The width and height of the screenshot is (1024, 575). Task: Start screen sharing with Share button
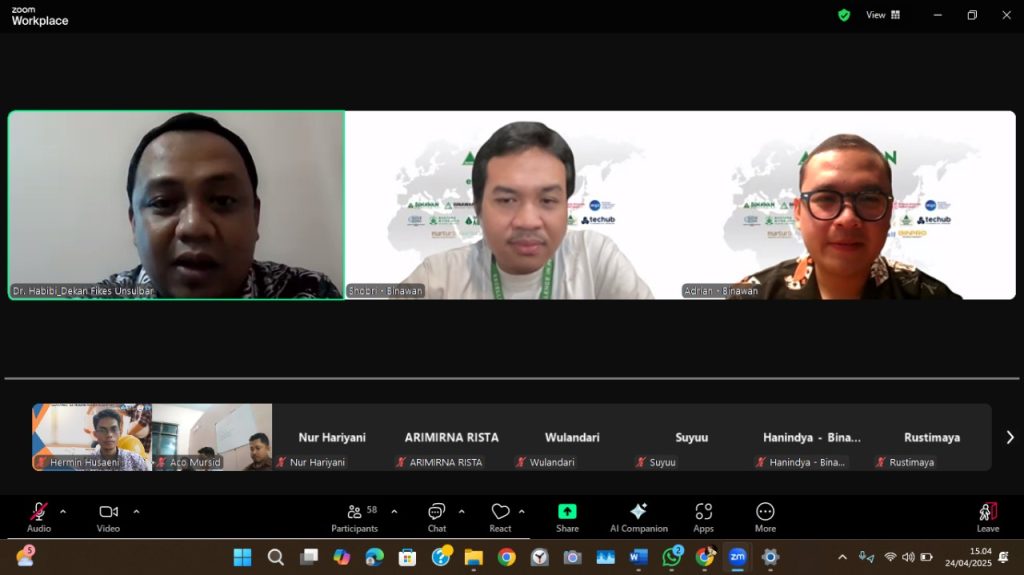567,516
